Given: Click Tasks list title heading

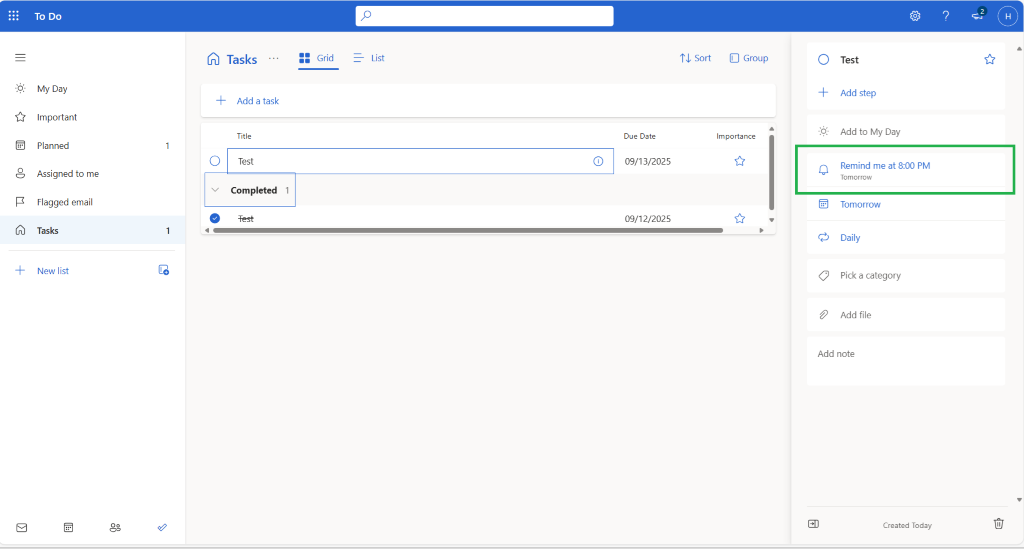Looking at the screenshot, I should (x=242, y=59).
